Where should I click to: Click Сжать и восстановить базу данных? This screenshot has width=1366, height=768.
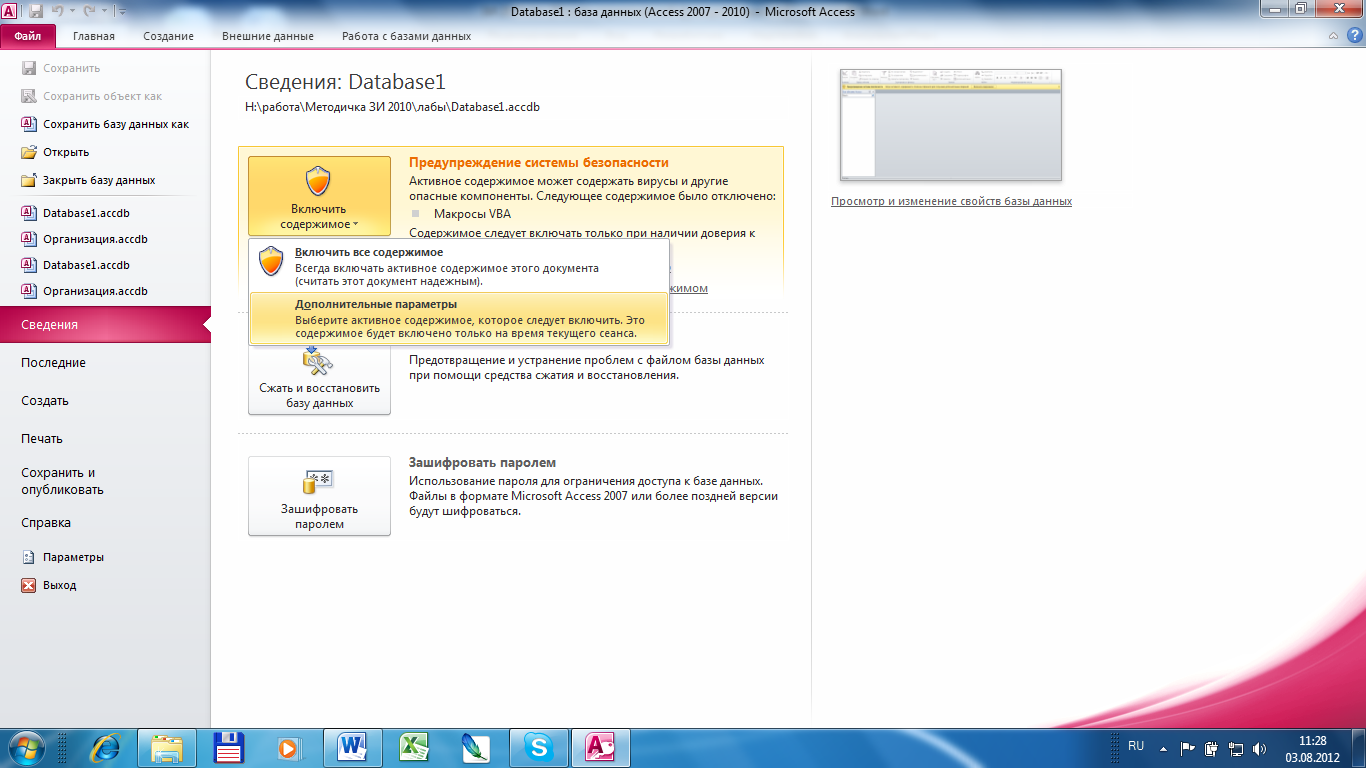point(319,380)
